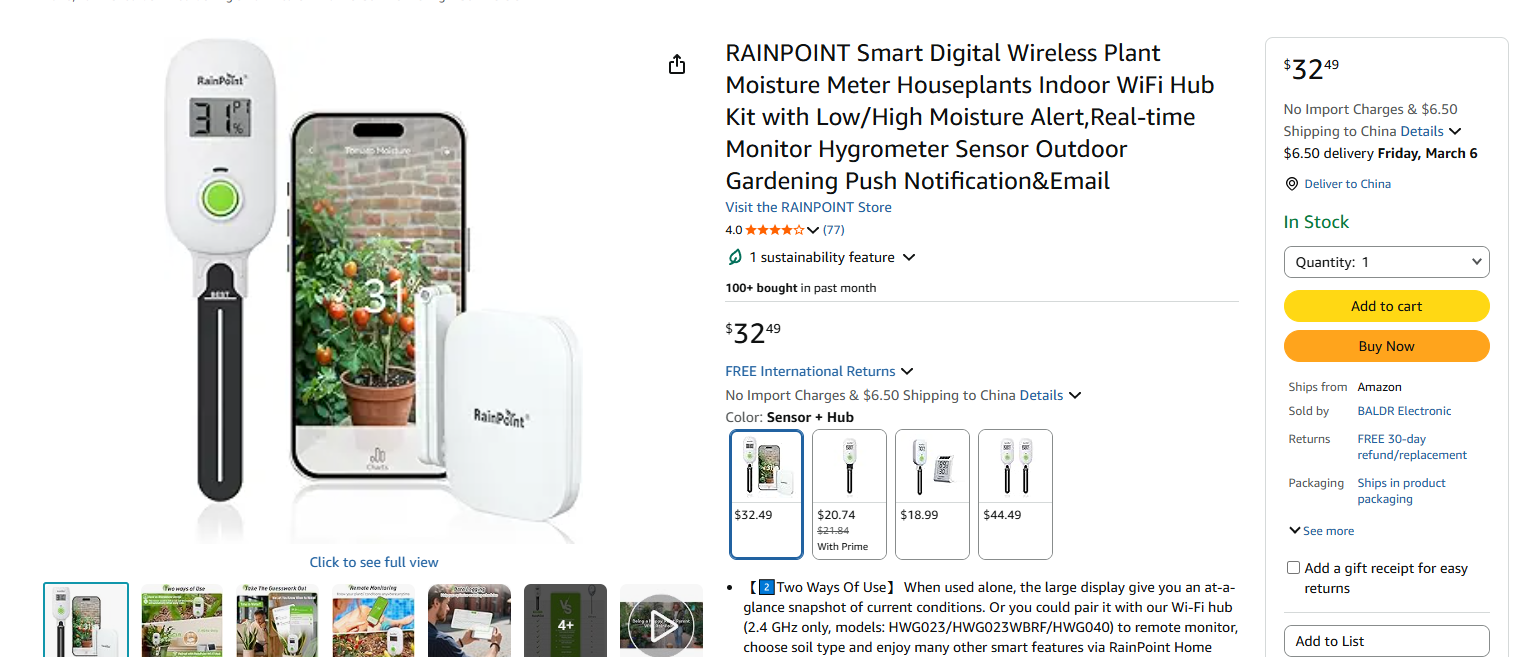
Task: Visit the RAINPOINT Store link
Action: pos(808,207)
